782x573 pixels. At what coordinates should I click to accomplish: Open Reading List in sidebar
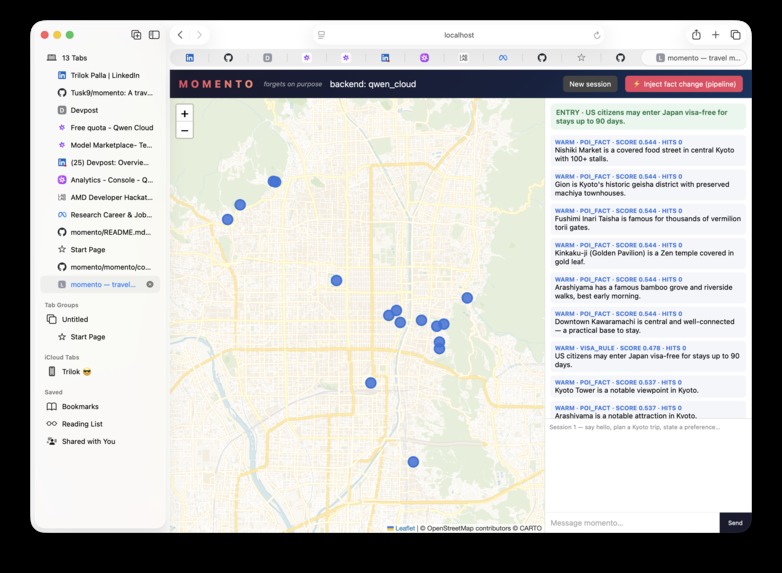[x=100, y=424]
